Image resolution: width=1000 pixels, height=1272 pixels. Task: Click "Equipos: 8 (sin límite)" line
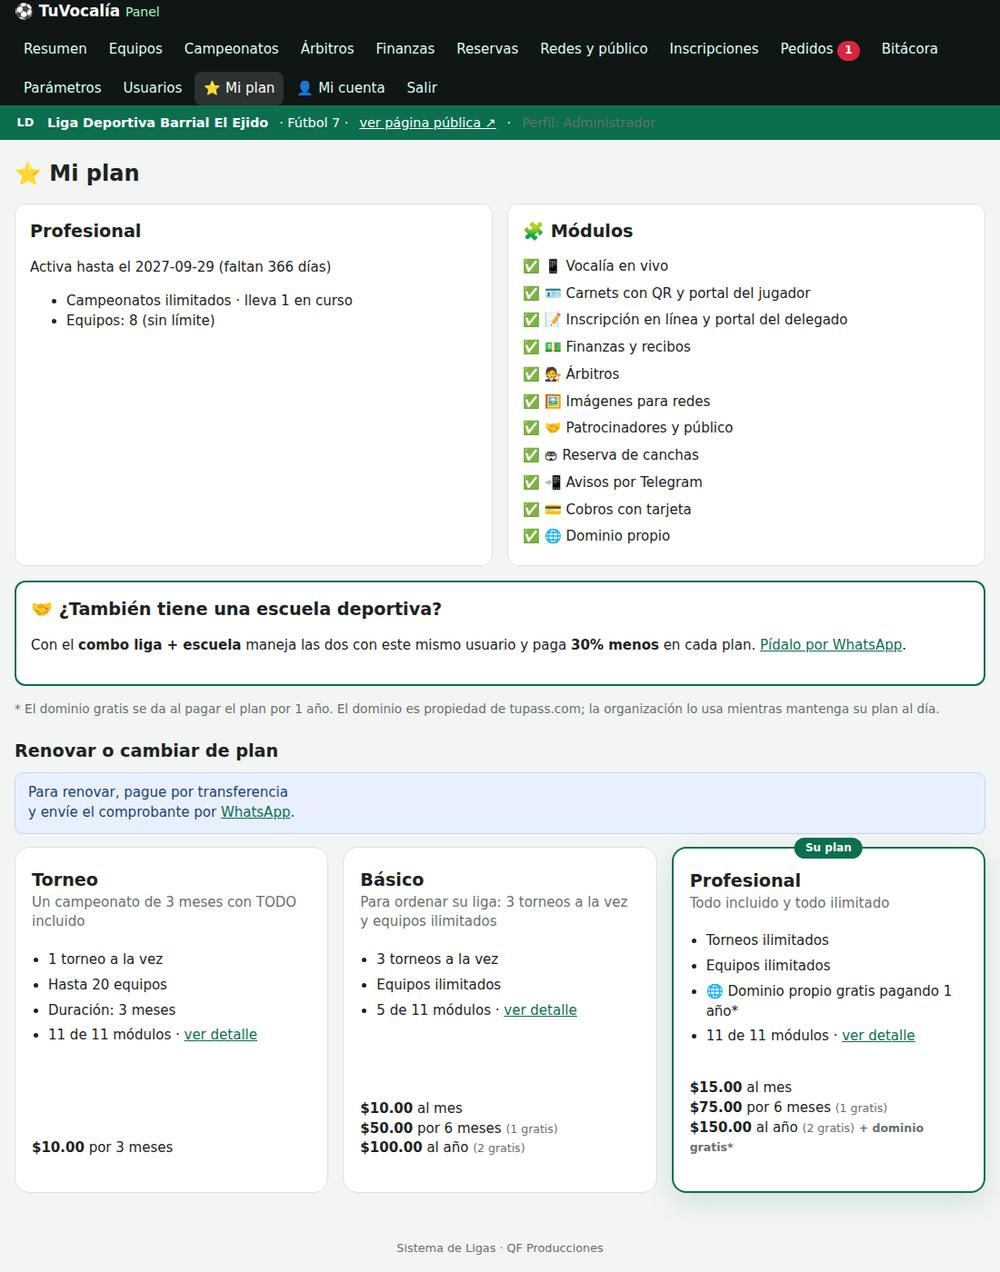coord(140,321)
